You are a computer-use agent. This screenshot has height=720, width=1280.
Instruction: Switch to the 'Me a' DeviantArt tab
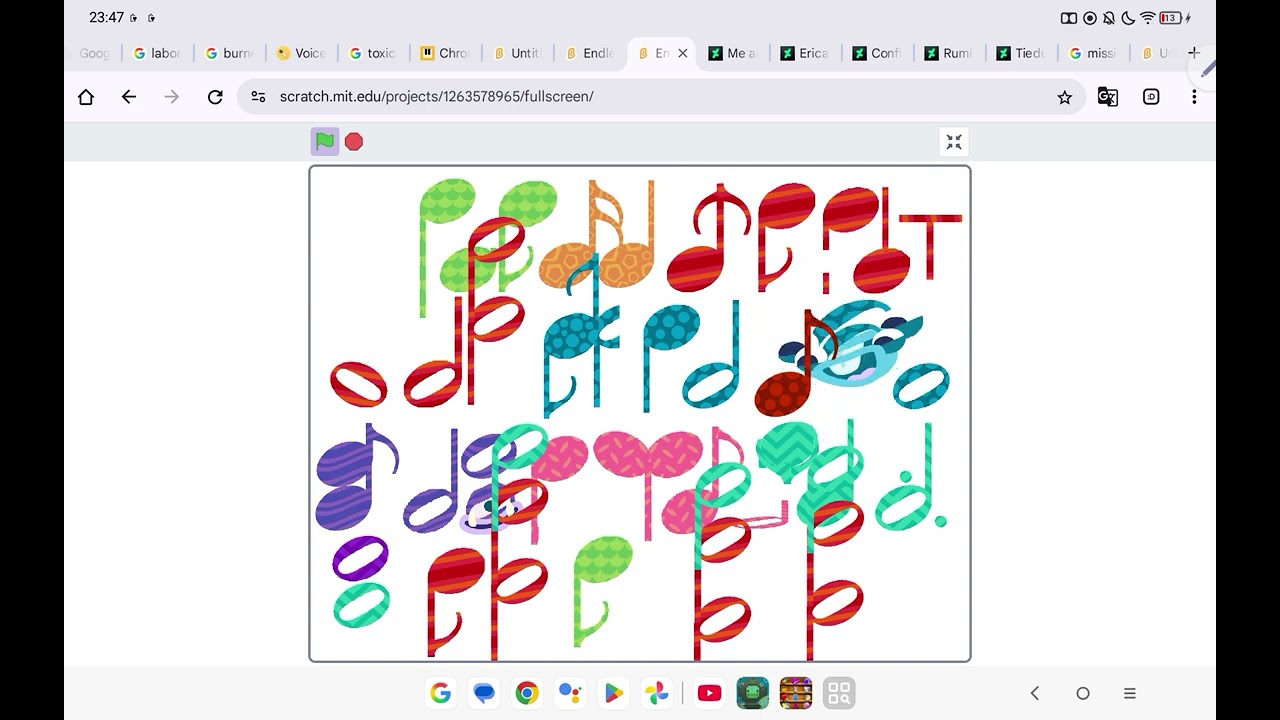[x=734, y=53]
